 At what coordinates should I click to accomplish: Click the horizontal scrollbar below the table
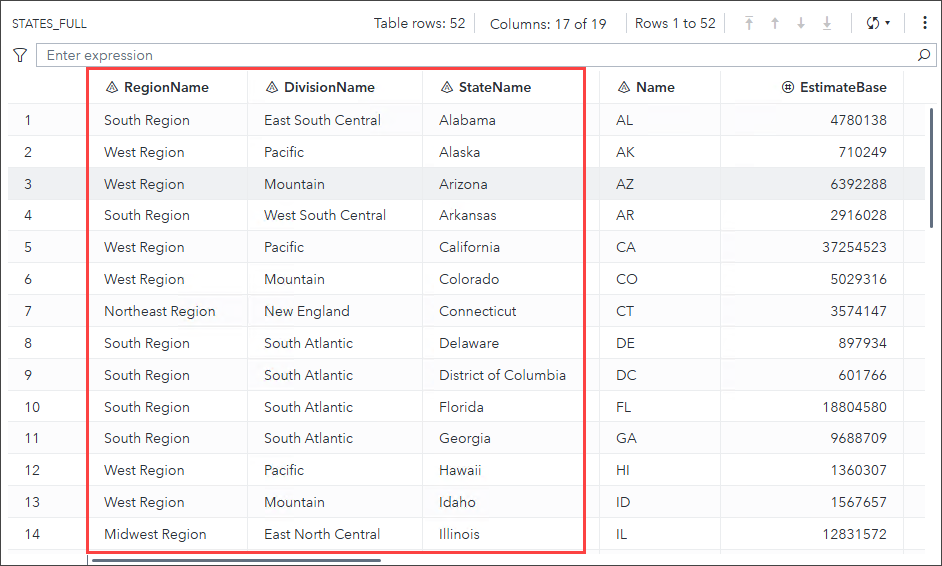236,560
